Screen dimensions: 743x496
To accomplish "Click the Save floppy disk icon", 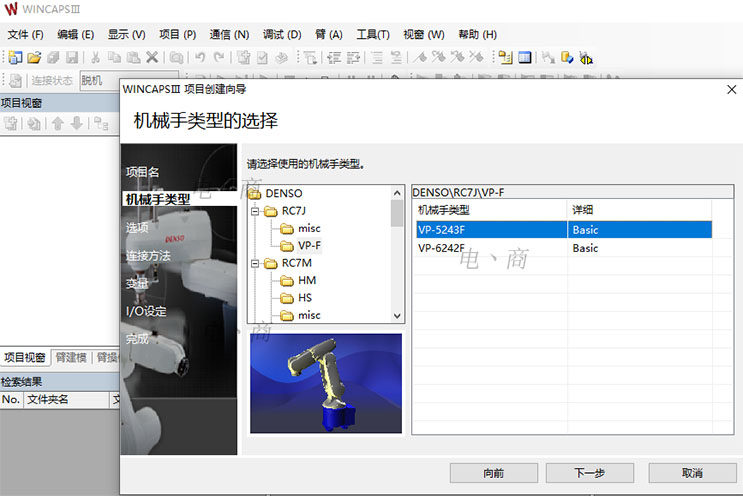I will click(x=72, y=58).
